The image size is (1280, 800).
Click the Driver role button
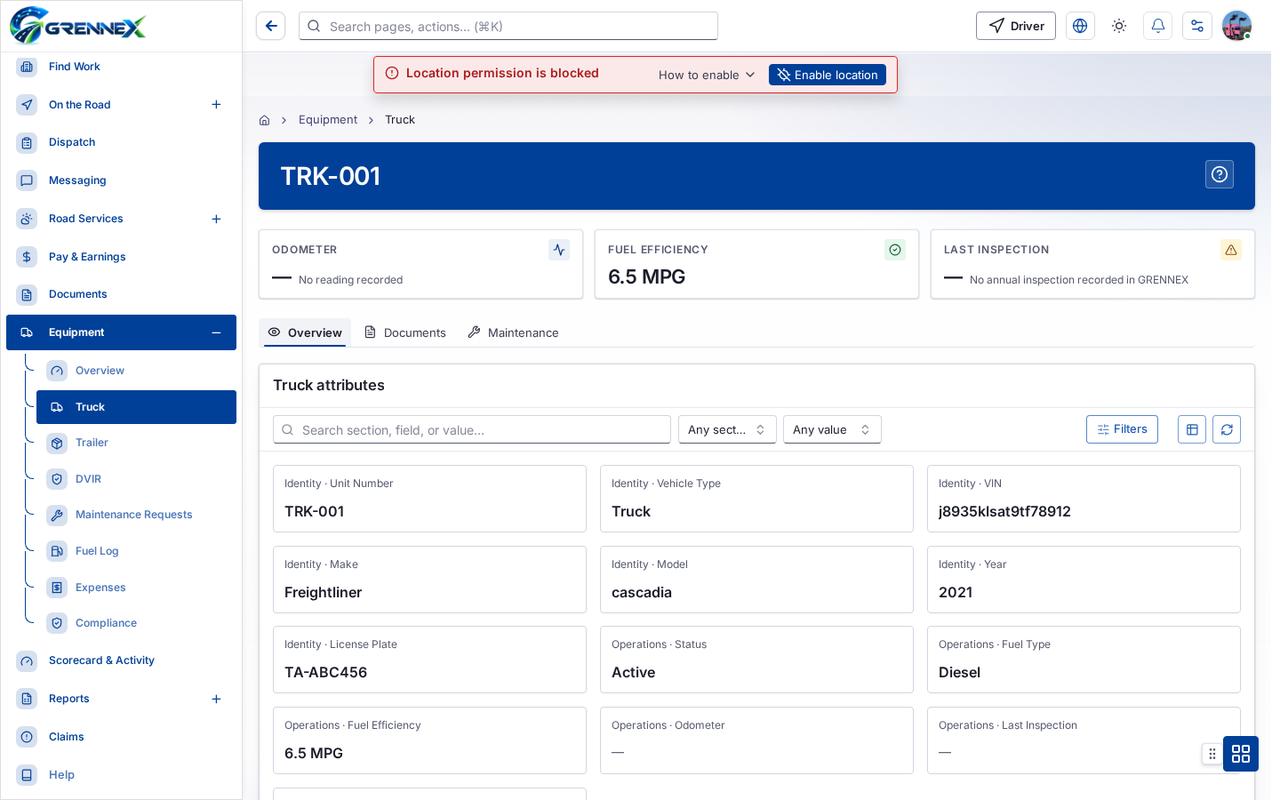(1016, 26)
